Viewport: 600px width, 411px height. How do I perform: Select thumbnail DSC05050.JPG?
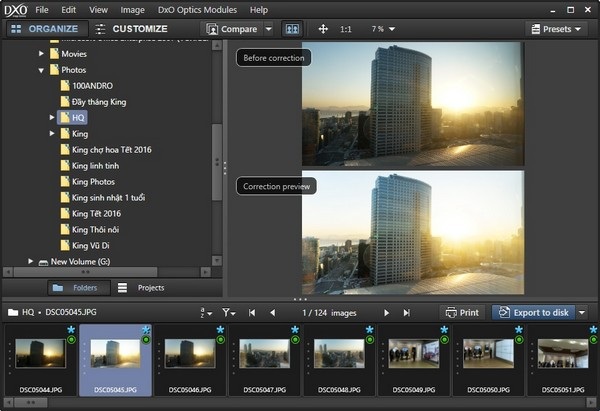click(x=488, y=360)
